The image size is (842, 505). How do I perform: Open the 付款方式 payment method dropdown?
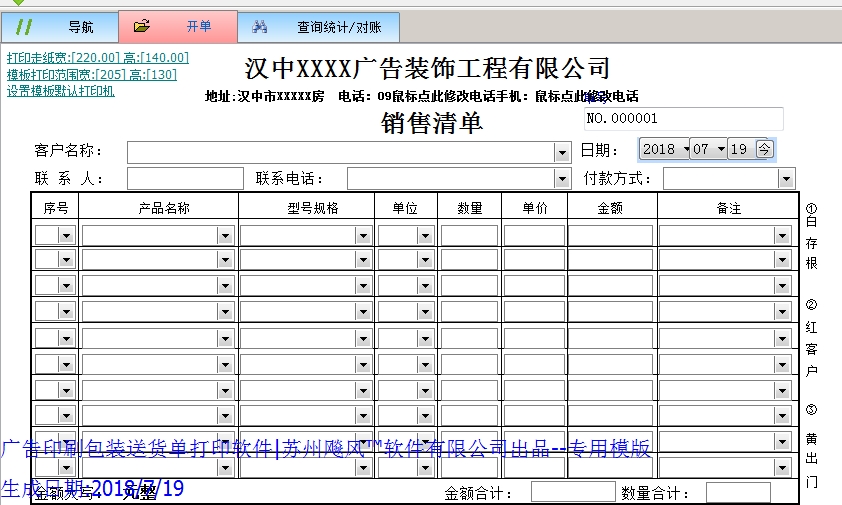coord(786,179)
